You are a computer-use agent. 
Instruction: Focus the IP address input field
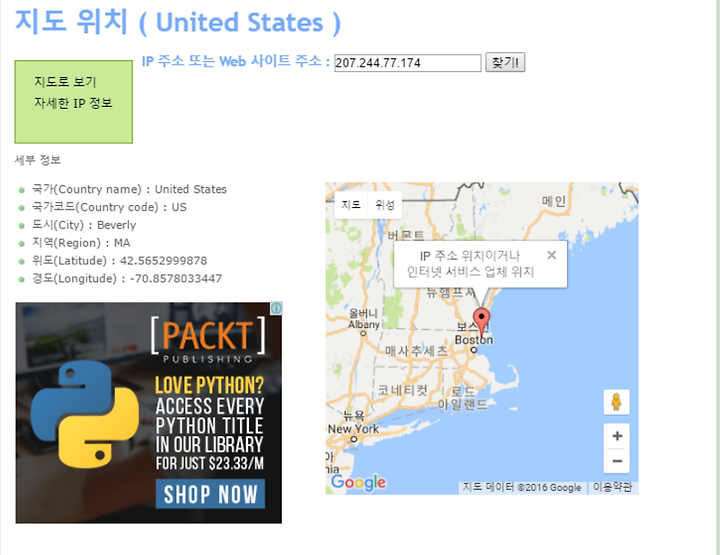(407, 63)
